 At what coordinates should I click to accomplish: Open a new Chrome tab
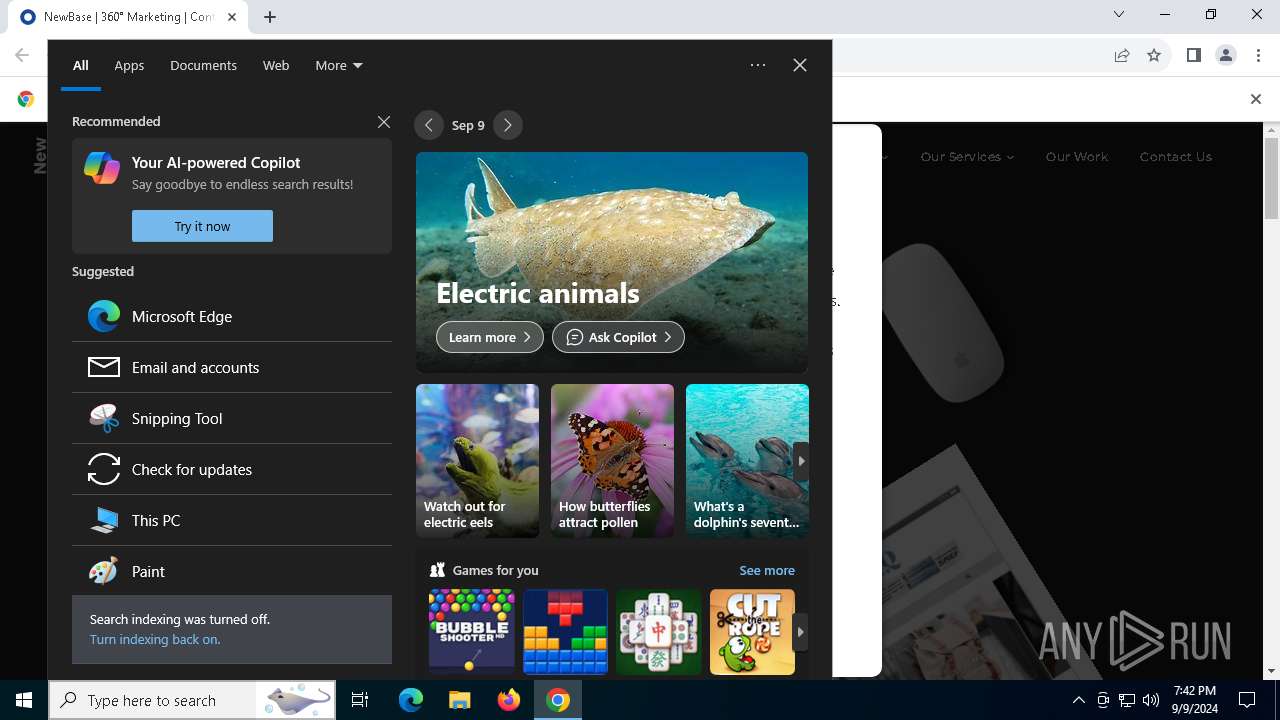270,17
